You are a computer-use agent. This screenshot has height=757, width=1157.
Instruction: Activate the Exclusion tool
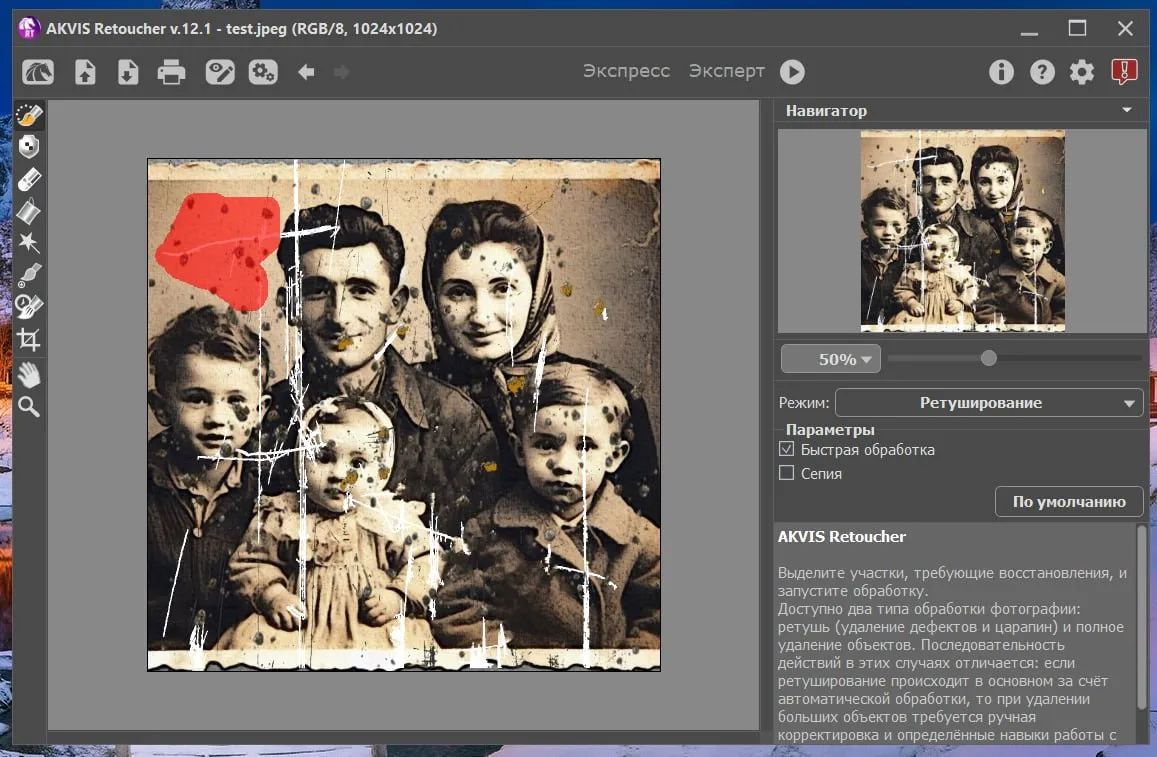tap(29, 147)
